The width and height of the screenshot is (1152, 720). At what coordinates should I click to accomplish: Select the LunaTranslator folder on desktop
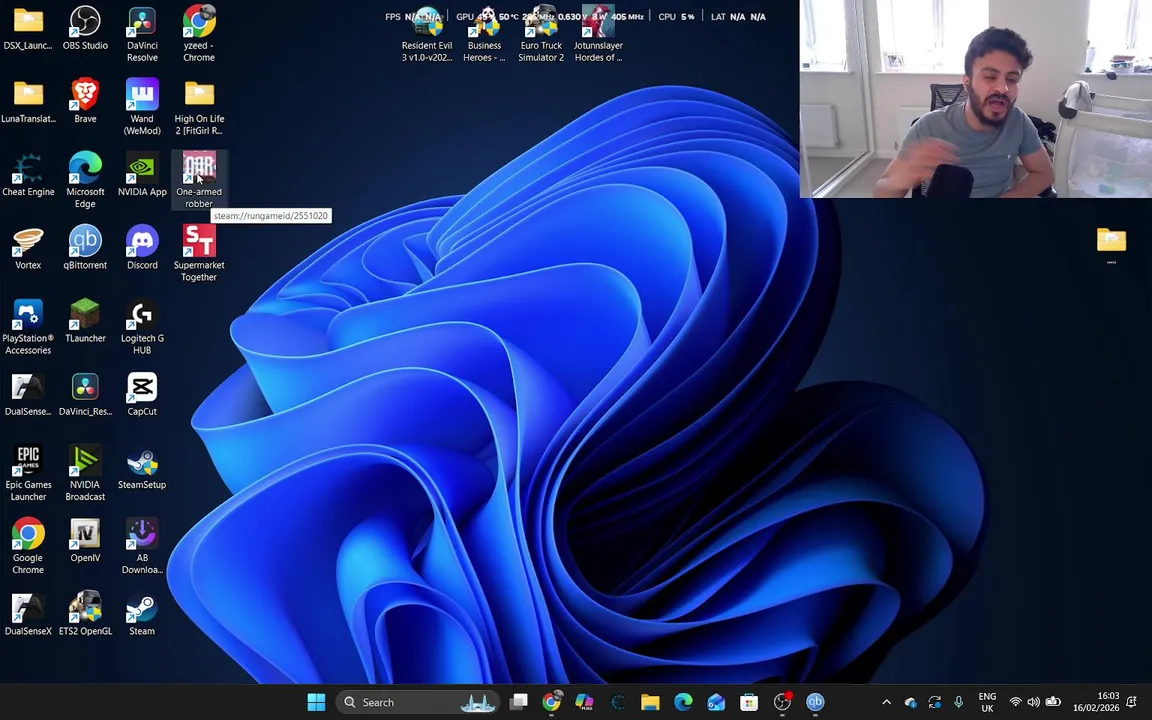[x=28, y=101]
